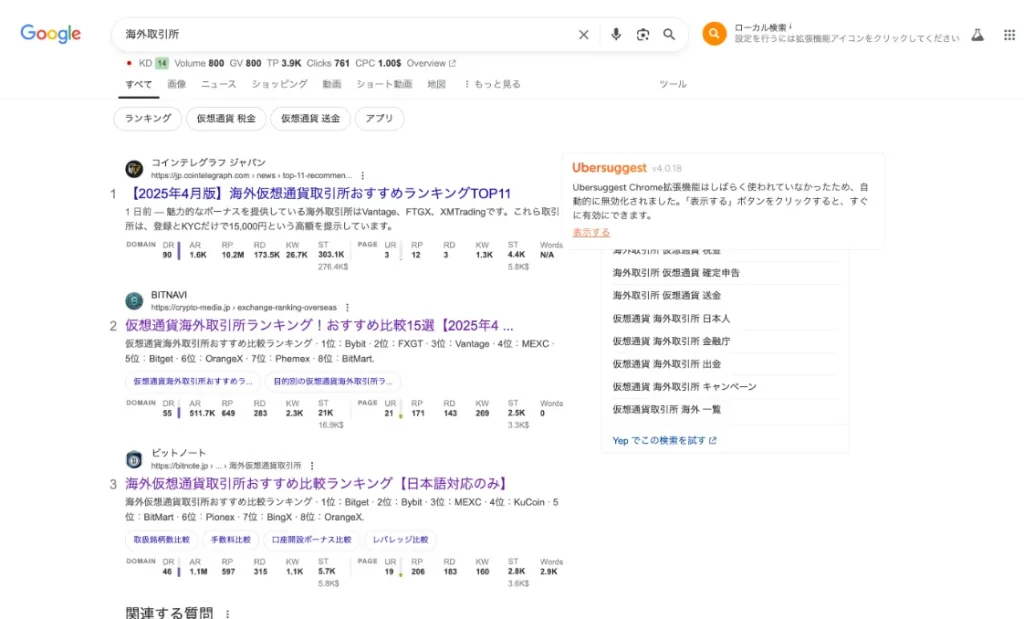Open the Overview link in SEO bar
The width and height of the screenshot is (1024, 619).
point(431,63)
